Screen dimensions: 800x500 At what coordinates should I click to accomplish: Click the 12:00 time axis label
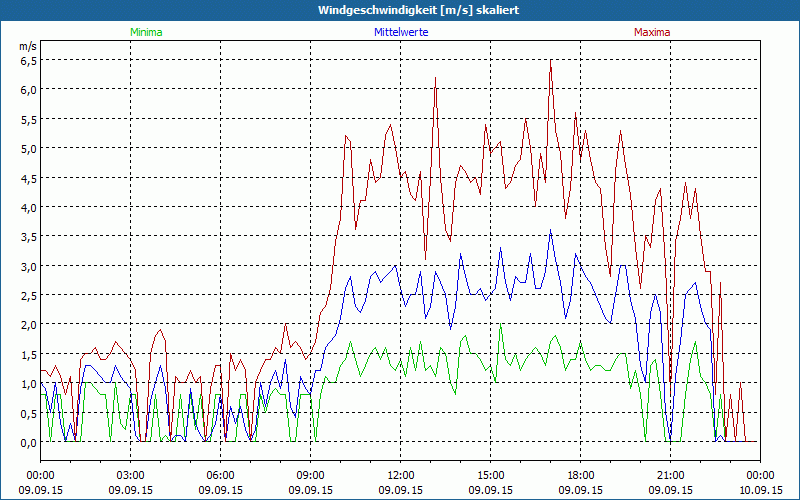click(x=401, y=476)
